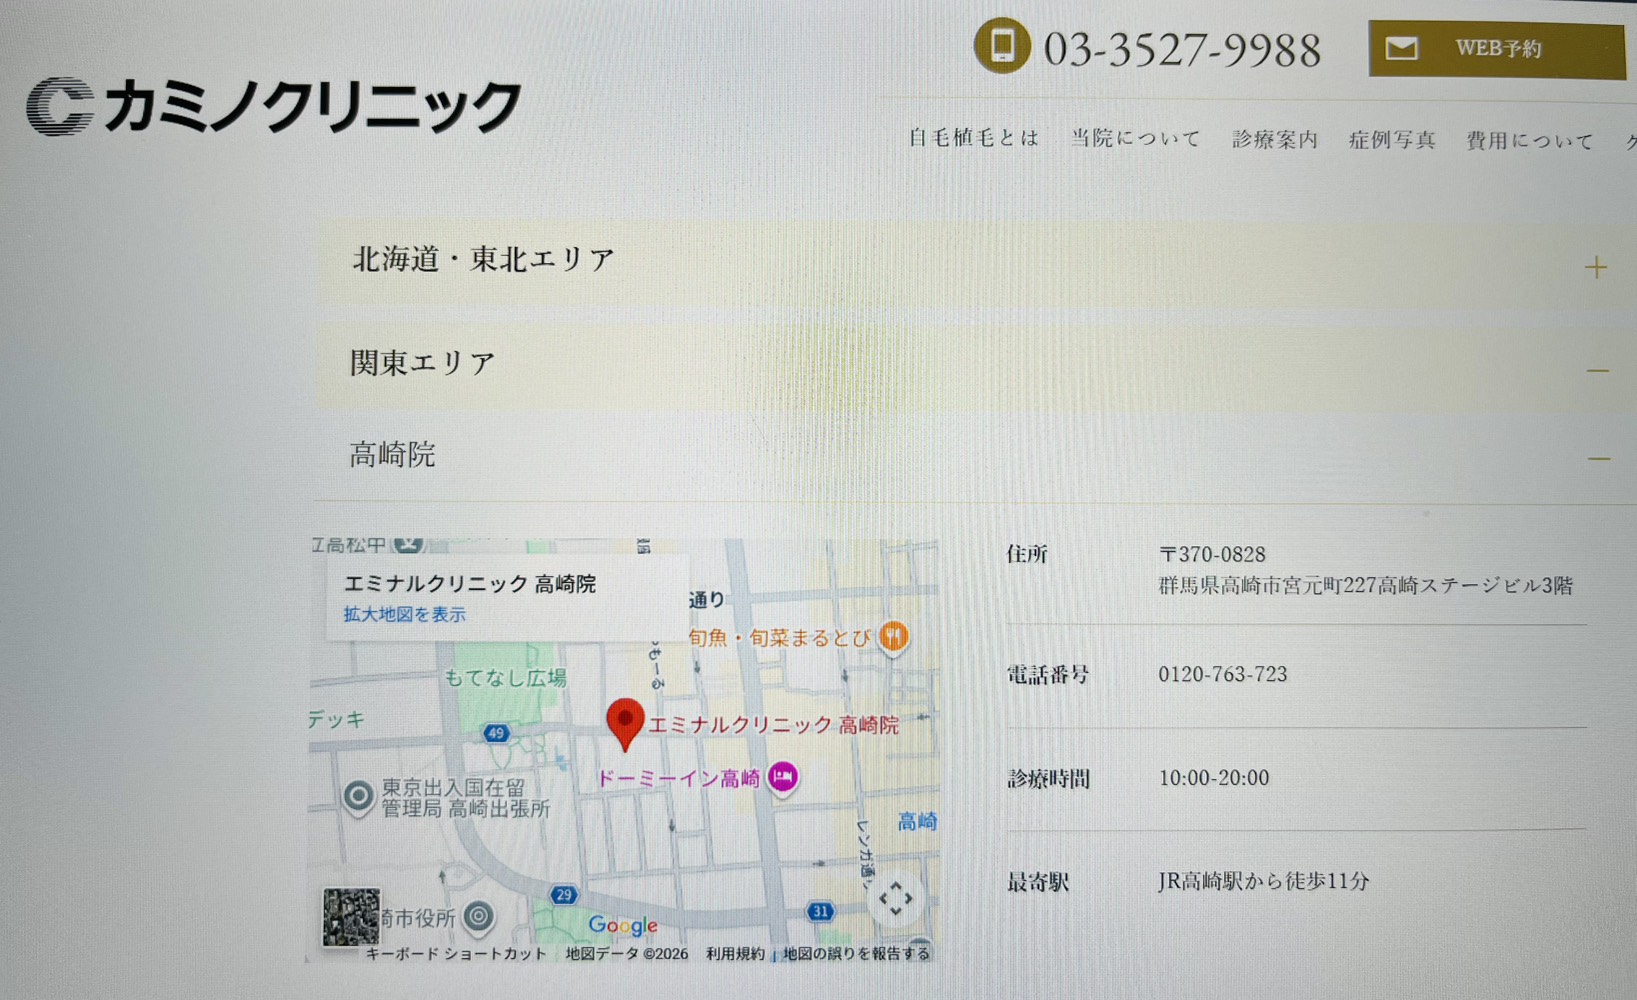Screen dimensions: 1637x1000
Task: Click route 29 shield on map
Action: [564, 895]
